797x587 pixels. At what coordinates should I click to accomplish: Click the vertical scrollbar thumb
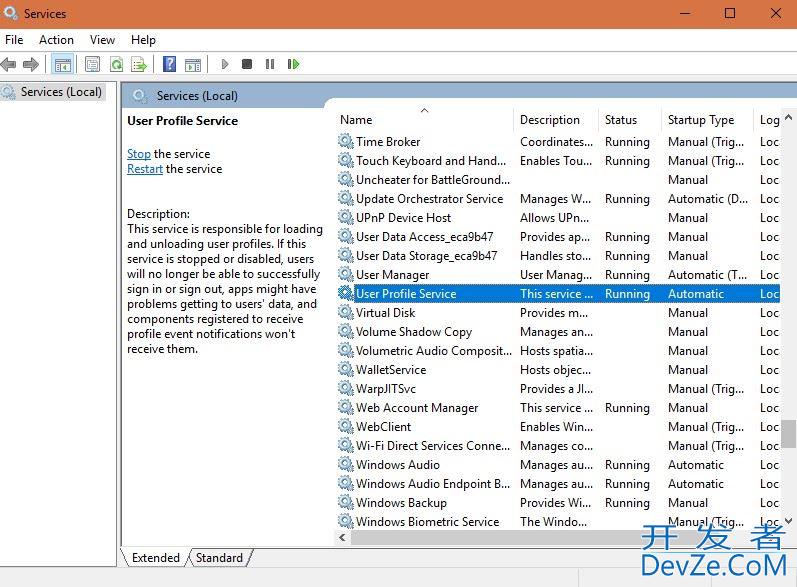click(x=788, y=433)
